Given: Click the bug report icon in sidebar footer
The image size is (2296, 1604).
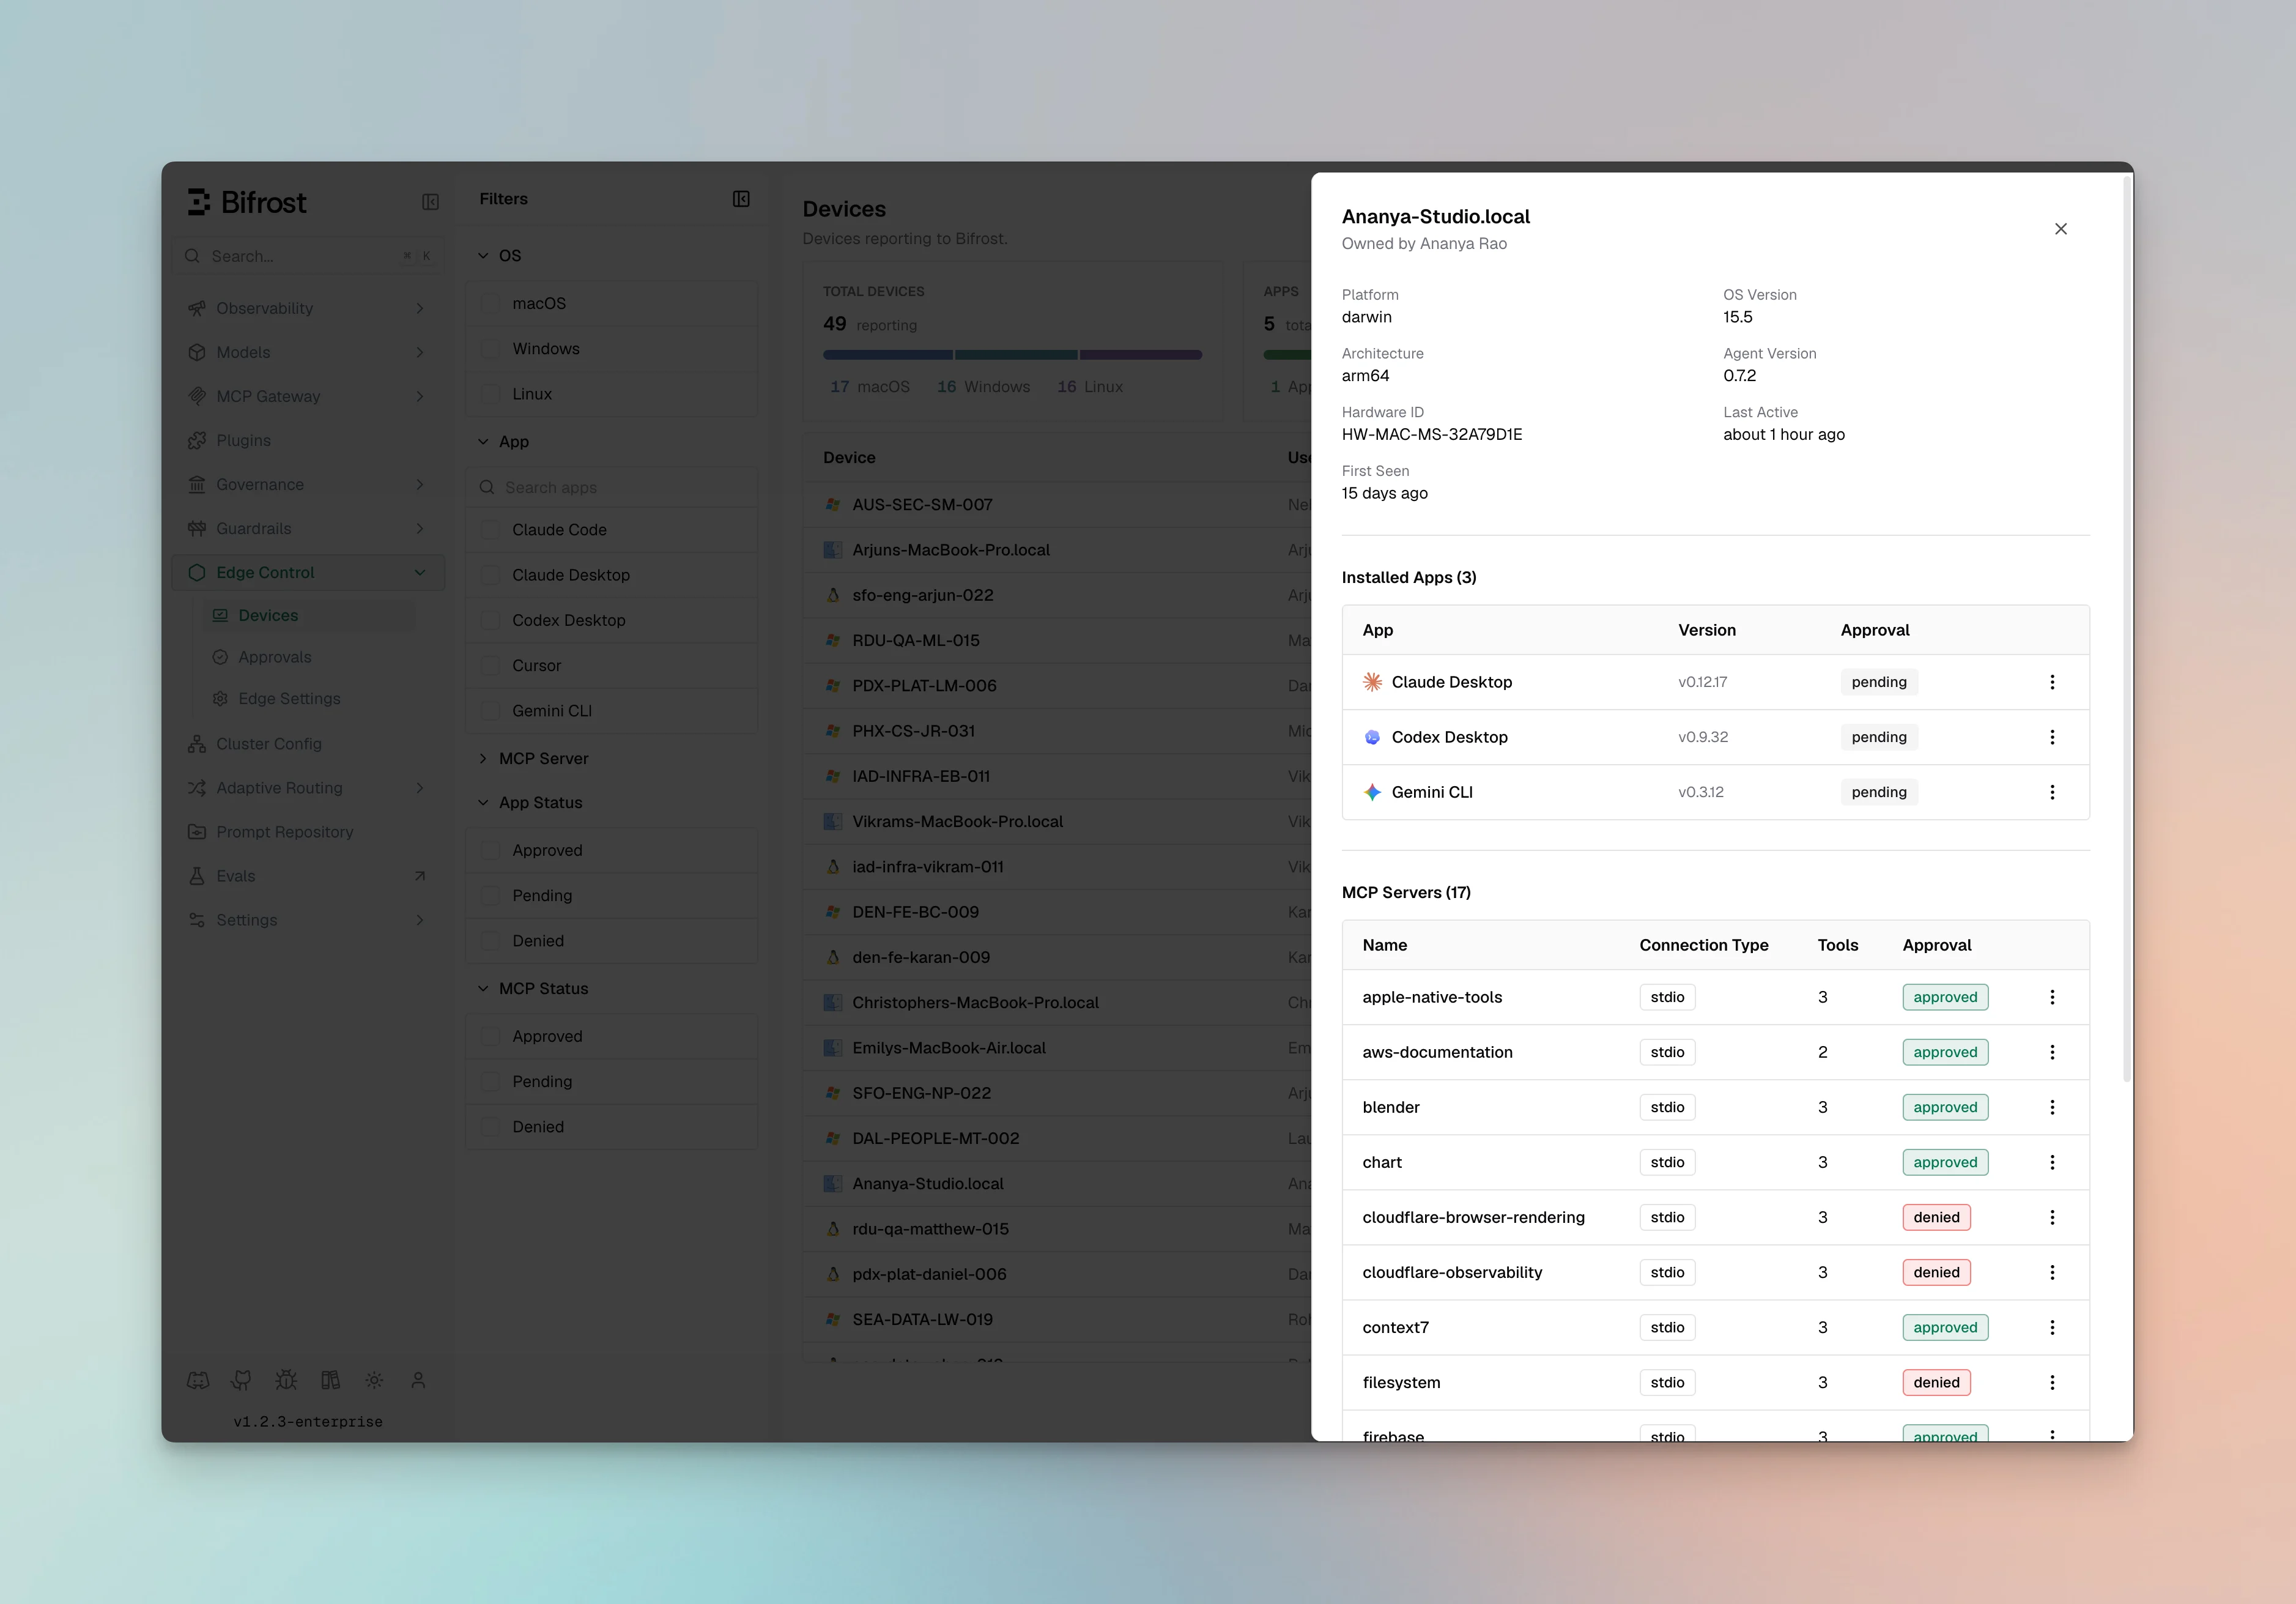Looking at the screenshot, I should [286, 1380].
